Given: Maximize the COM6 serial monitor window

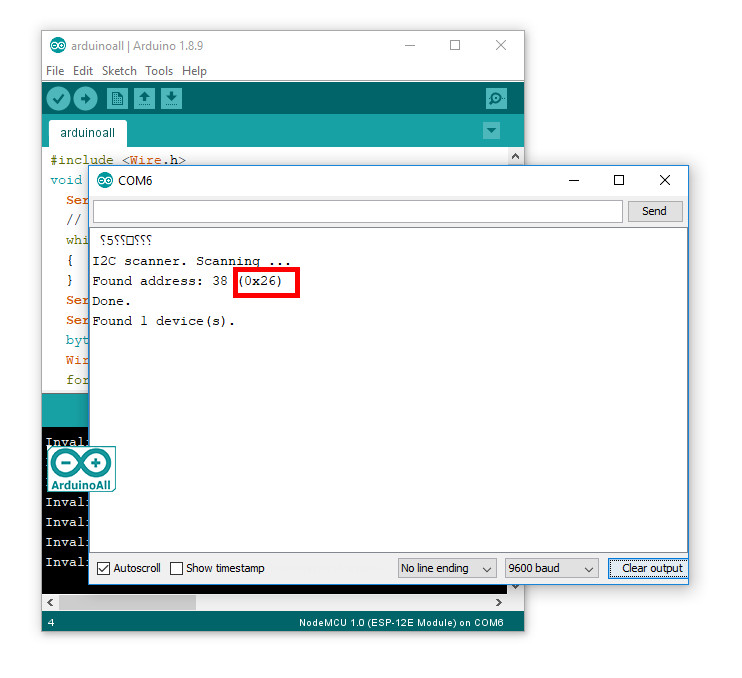Looking at the screenshot, I should pos(618,180).
